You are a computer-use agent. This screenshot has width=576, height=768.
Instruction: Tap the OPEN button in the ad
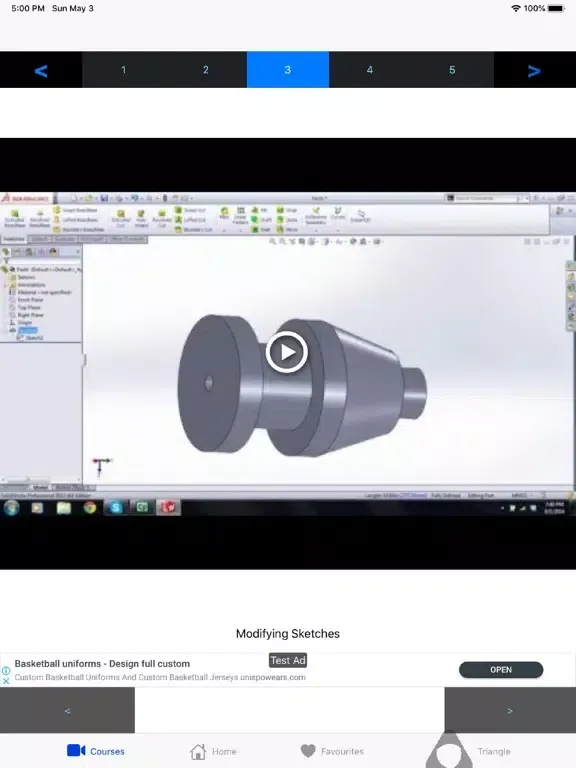coord(501,670)
